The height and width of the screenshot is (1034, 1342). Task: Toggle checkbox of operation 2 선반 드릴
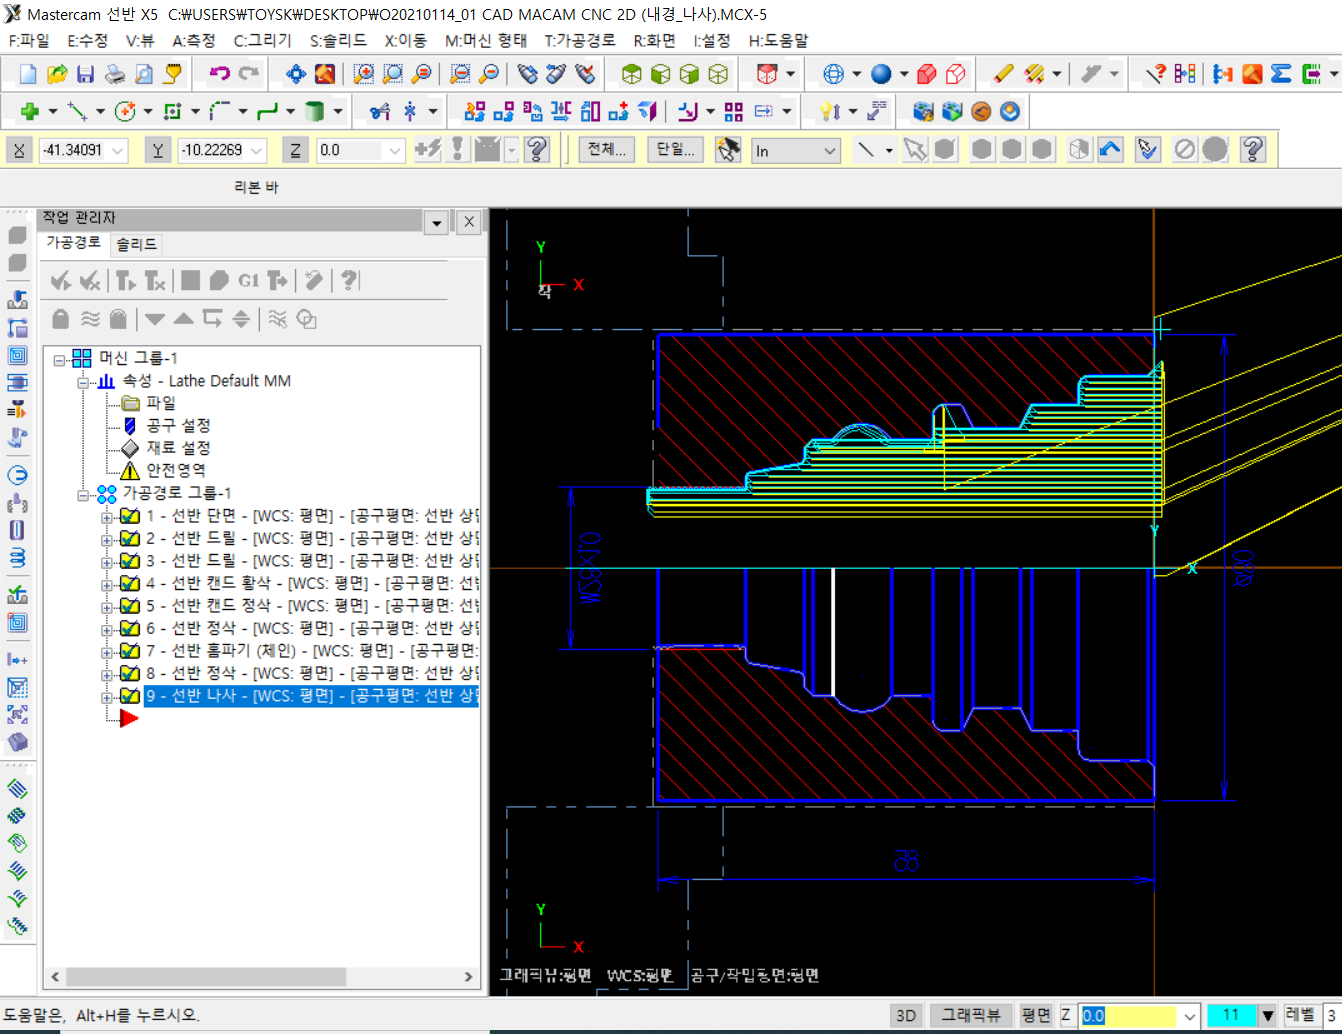click(x=130, y=538)
